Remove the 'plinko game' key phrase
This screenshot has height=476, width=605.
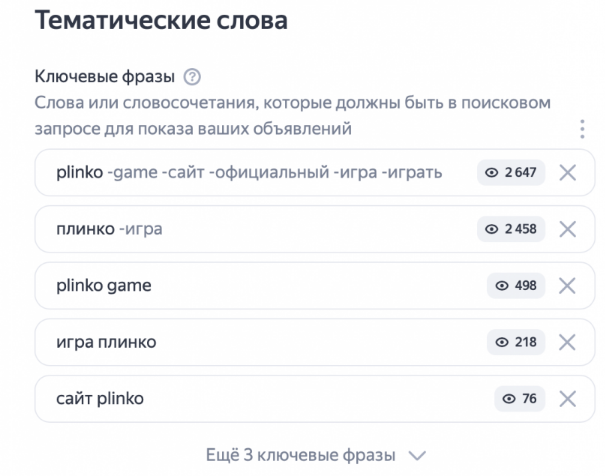[x=568, y=286]
